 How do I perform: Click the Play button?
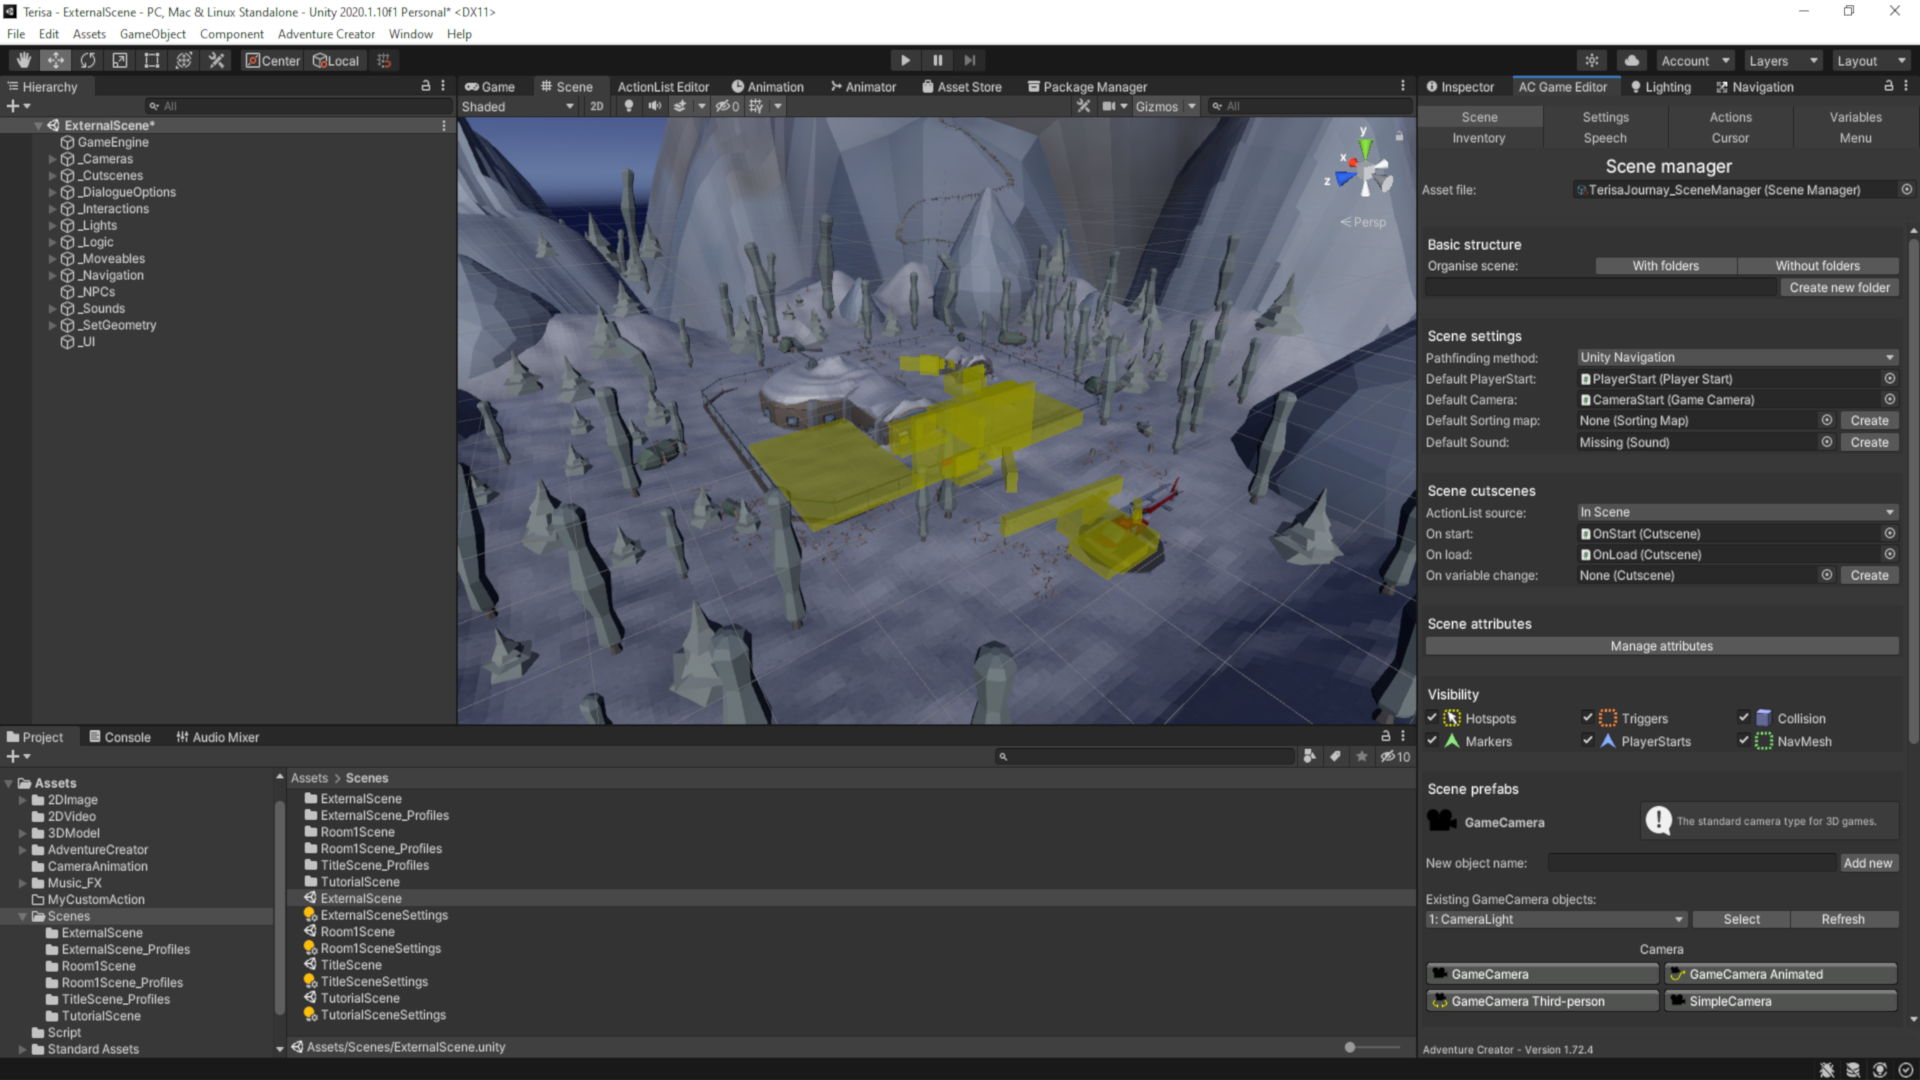pyautogui.click(x=905, y=61)
